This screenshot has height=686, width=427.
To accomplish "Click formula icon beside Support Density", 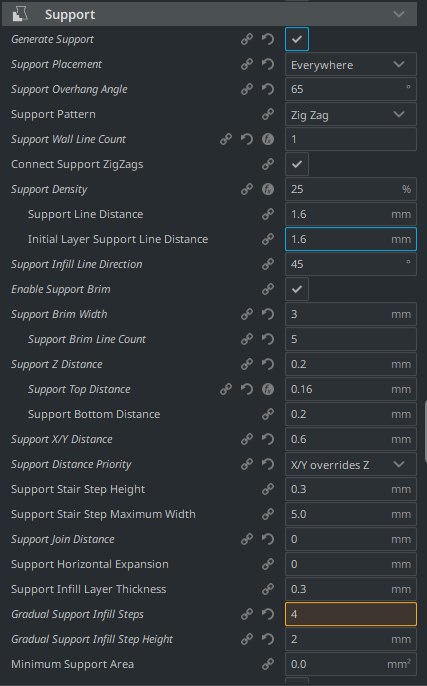I will pyautogui.click(x=268, y=189).
